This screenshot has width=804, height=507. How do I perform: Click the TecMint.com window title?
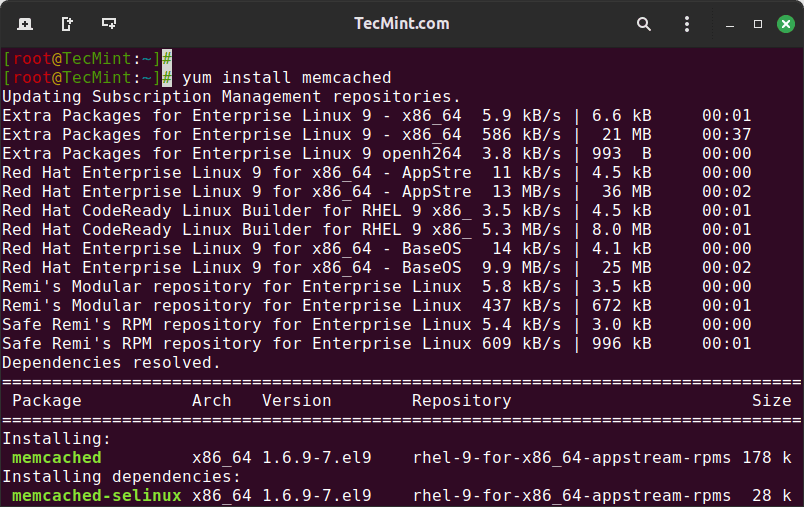point(401,24)
